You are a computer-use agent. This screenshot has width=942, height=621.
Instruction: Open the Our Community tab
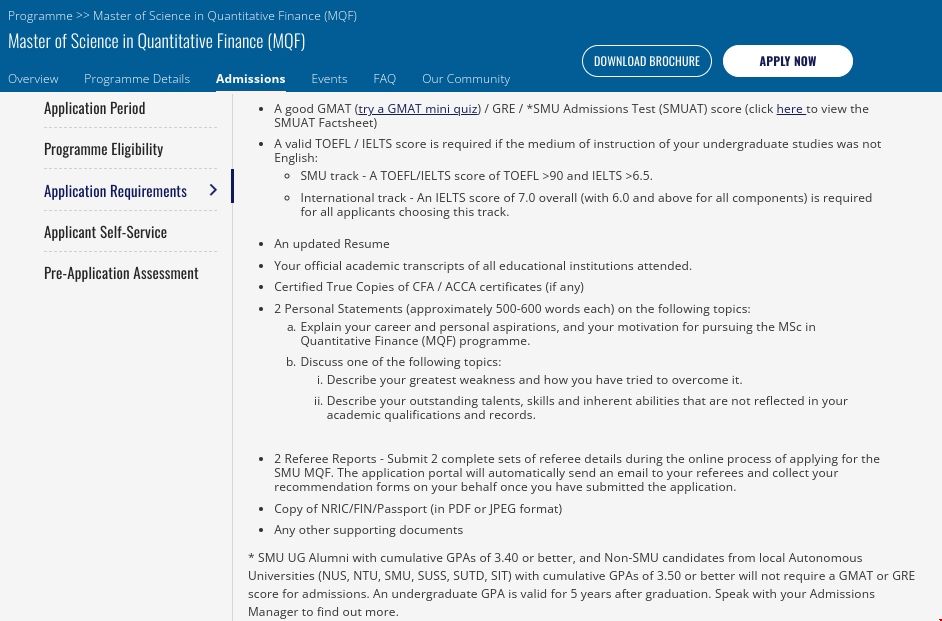(x=465, y=79)
